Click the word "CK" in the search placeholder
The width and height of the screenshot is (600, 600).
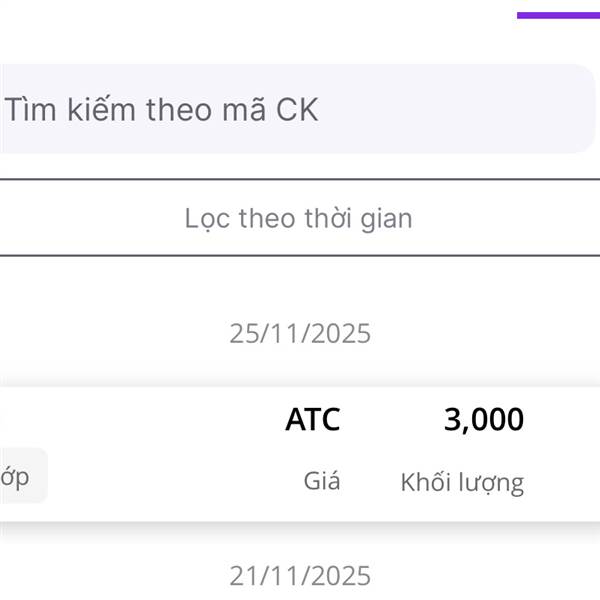pyautogui.click(x=297, y=110)
